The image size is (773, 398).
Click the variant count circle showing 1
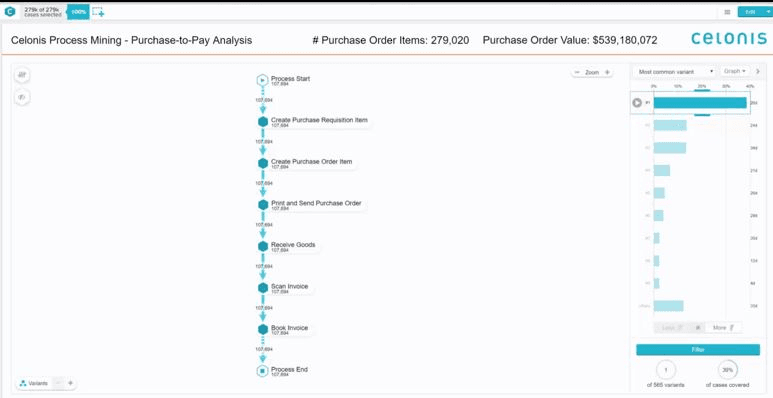coord(666,370)
